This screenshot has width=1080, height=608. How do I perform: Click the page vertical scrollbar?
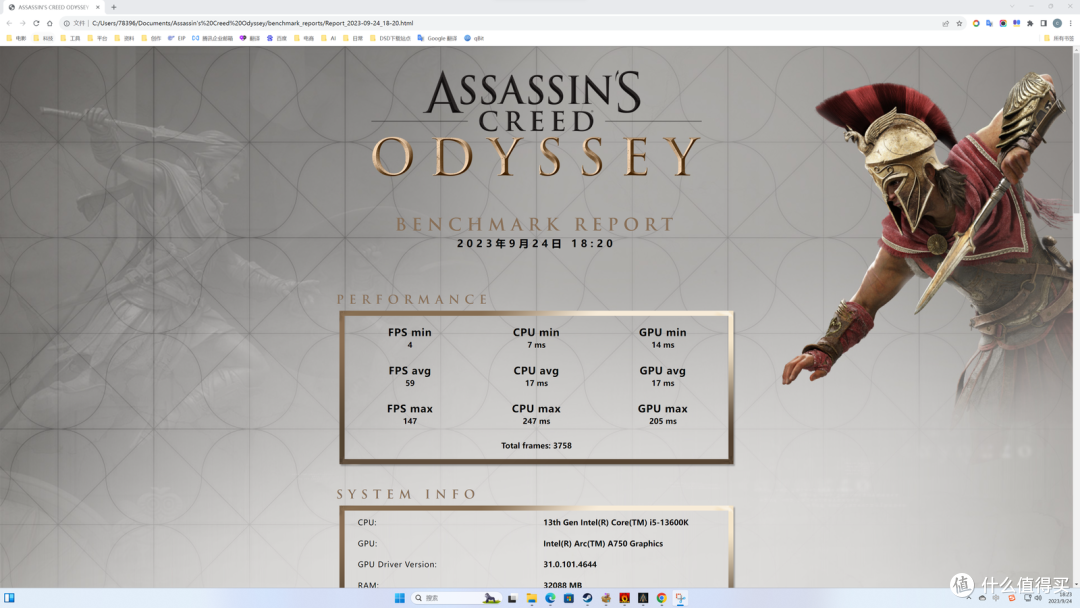[x=1076, y=317]
